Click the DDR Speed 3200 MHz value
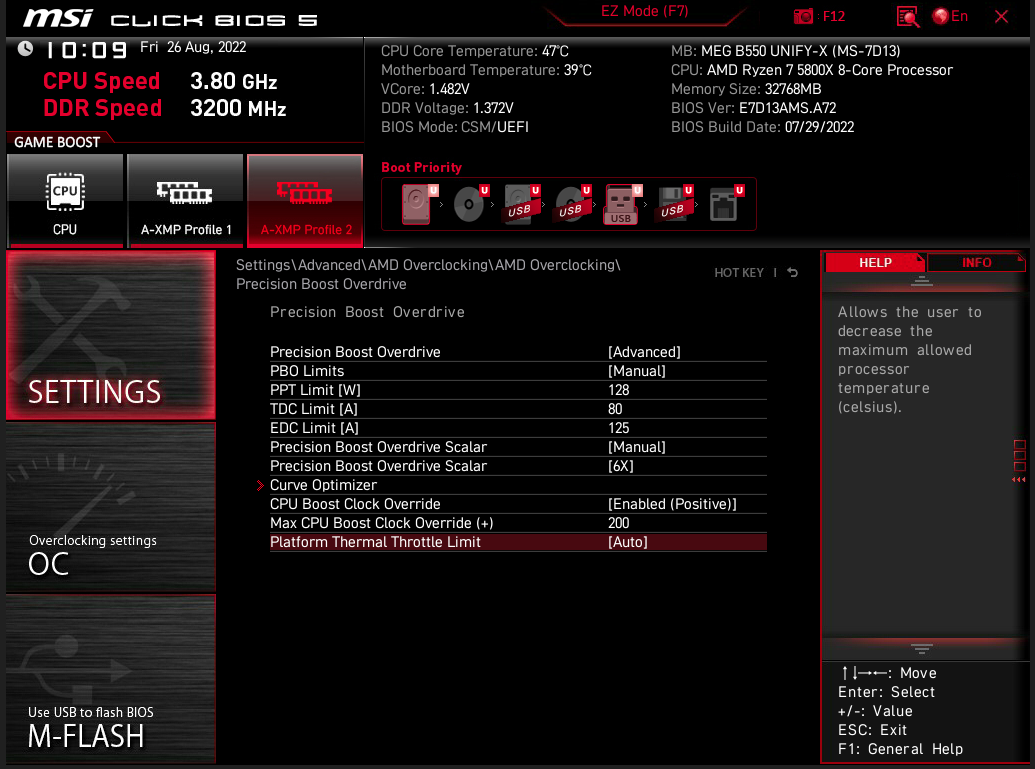Viewport: 1035px width, 769px height. point(238,108)
